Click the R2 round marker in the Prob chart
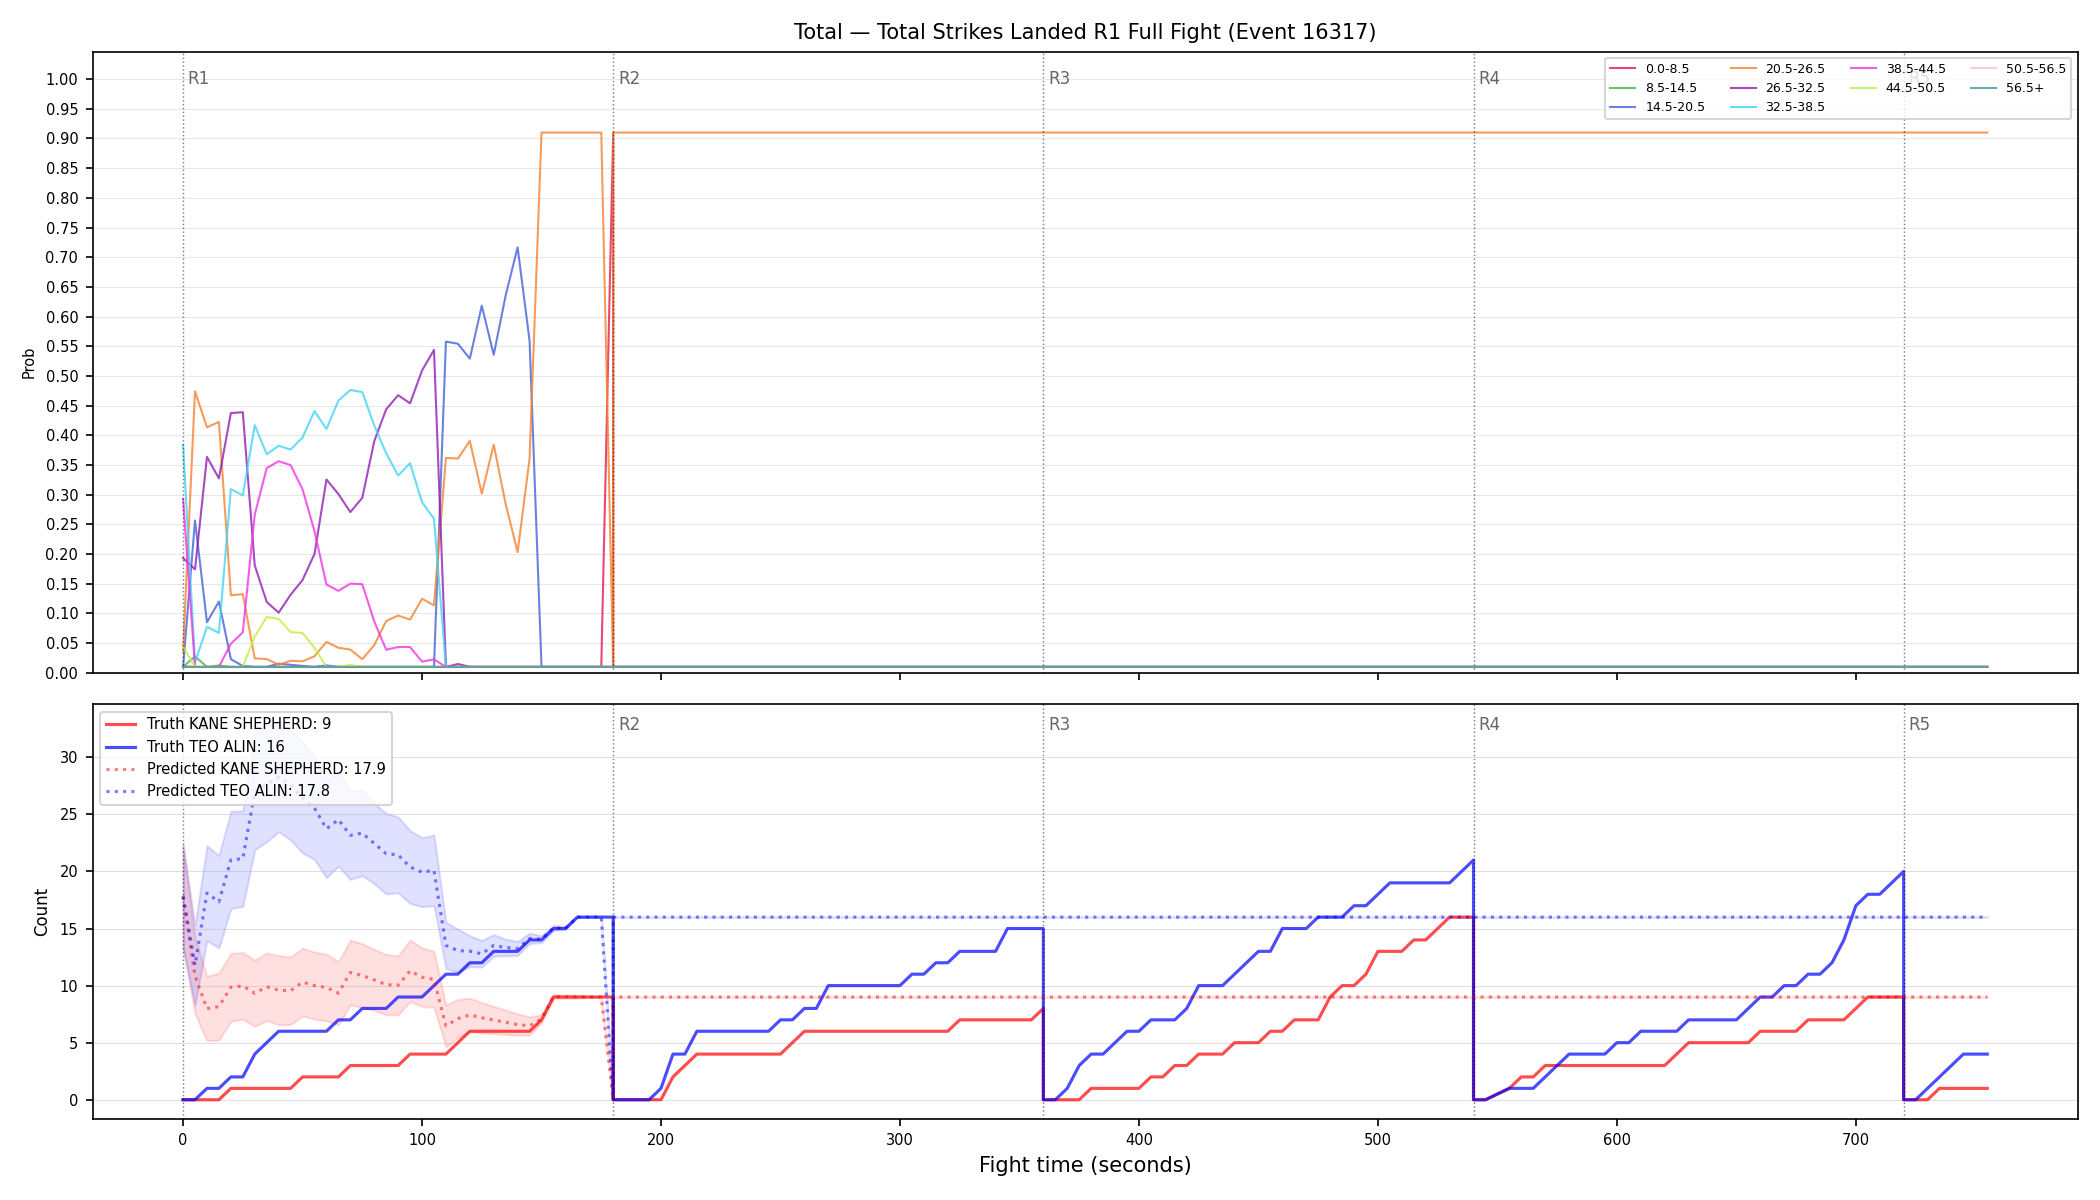The width and height of the screenshot is (2100, 1200). [629, 78]
